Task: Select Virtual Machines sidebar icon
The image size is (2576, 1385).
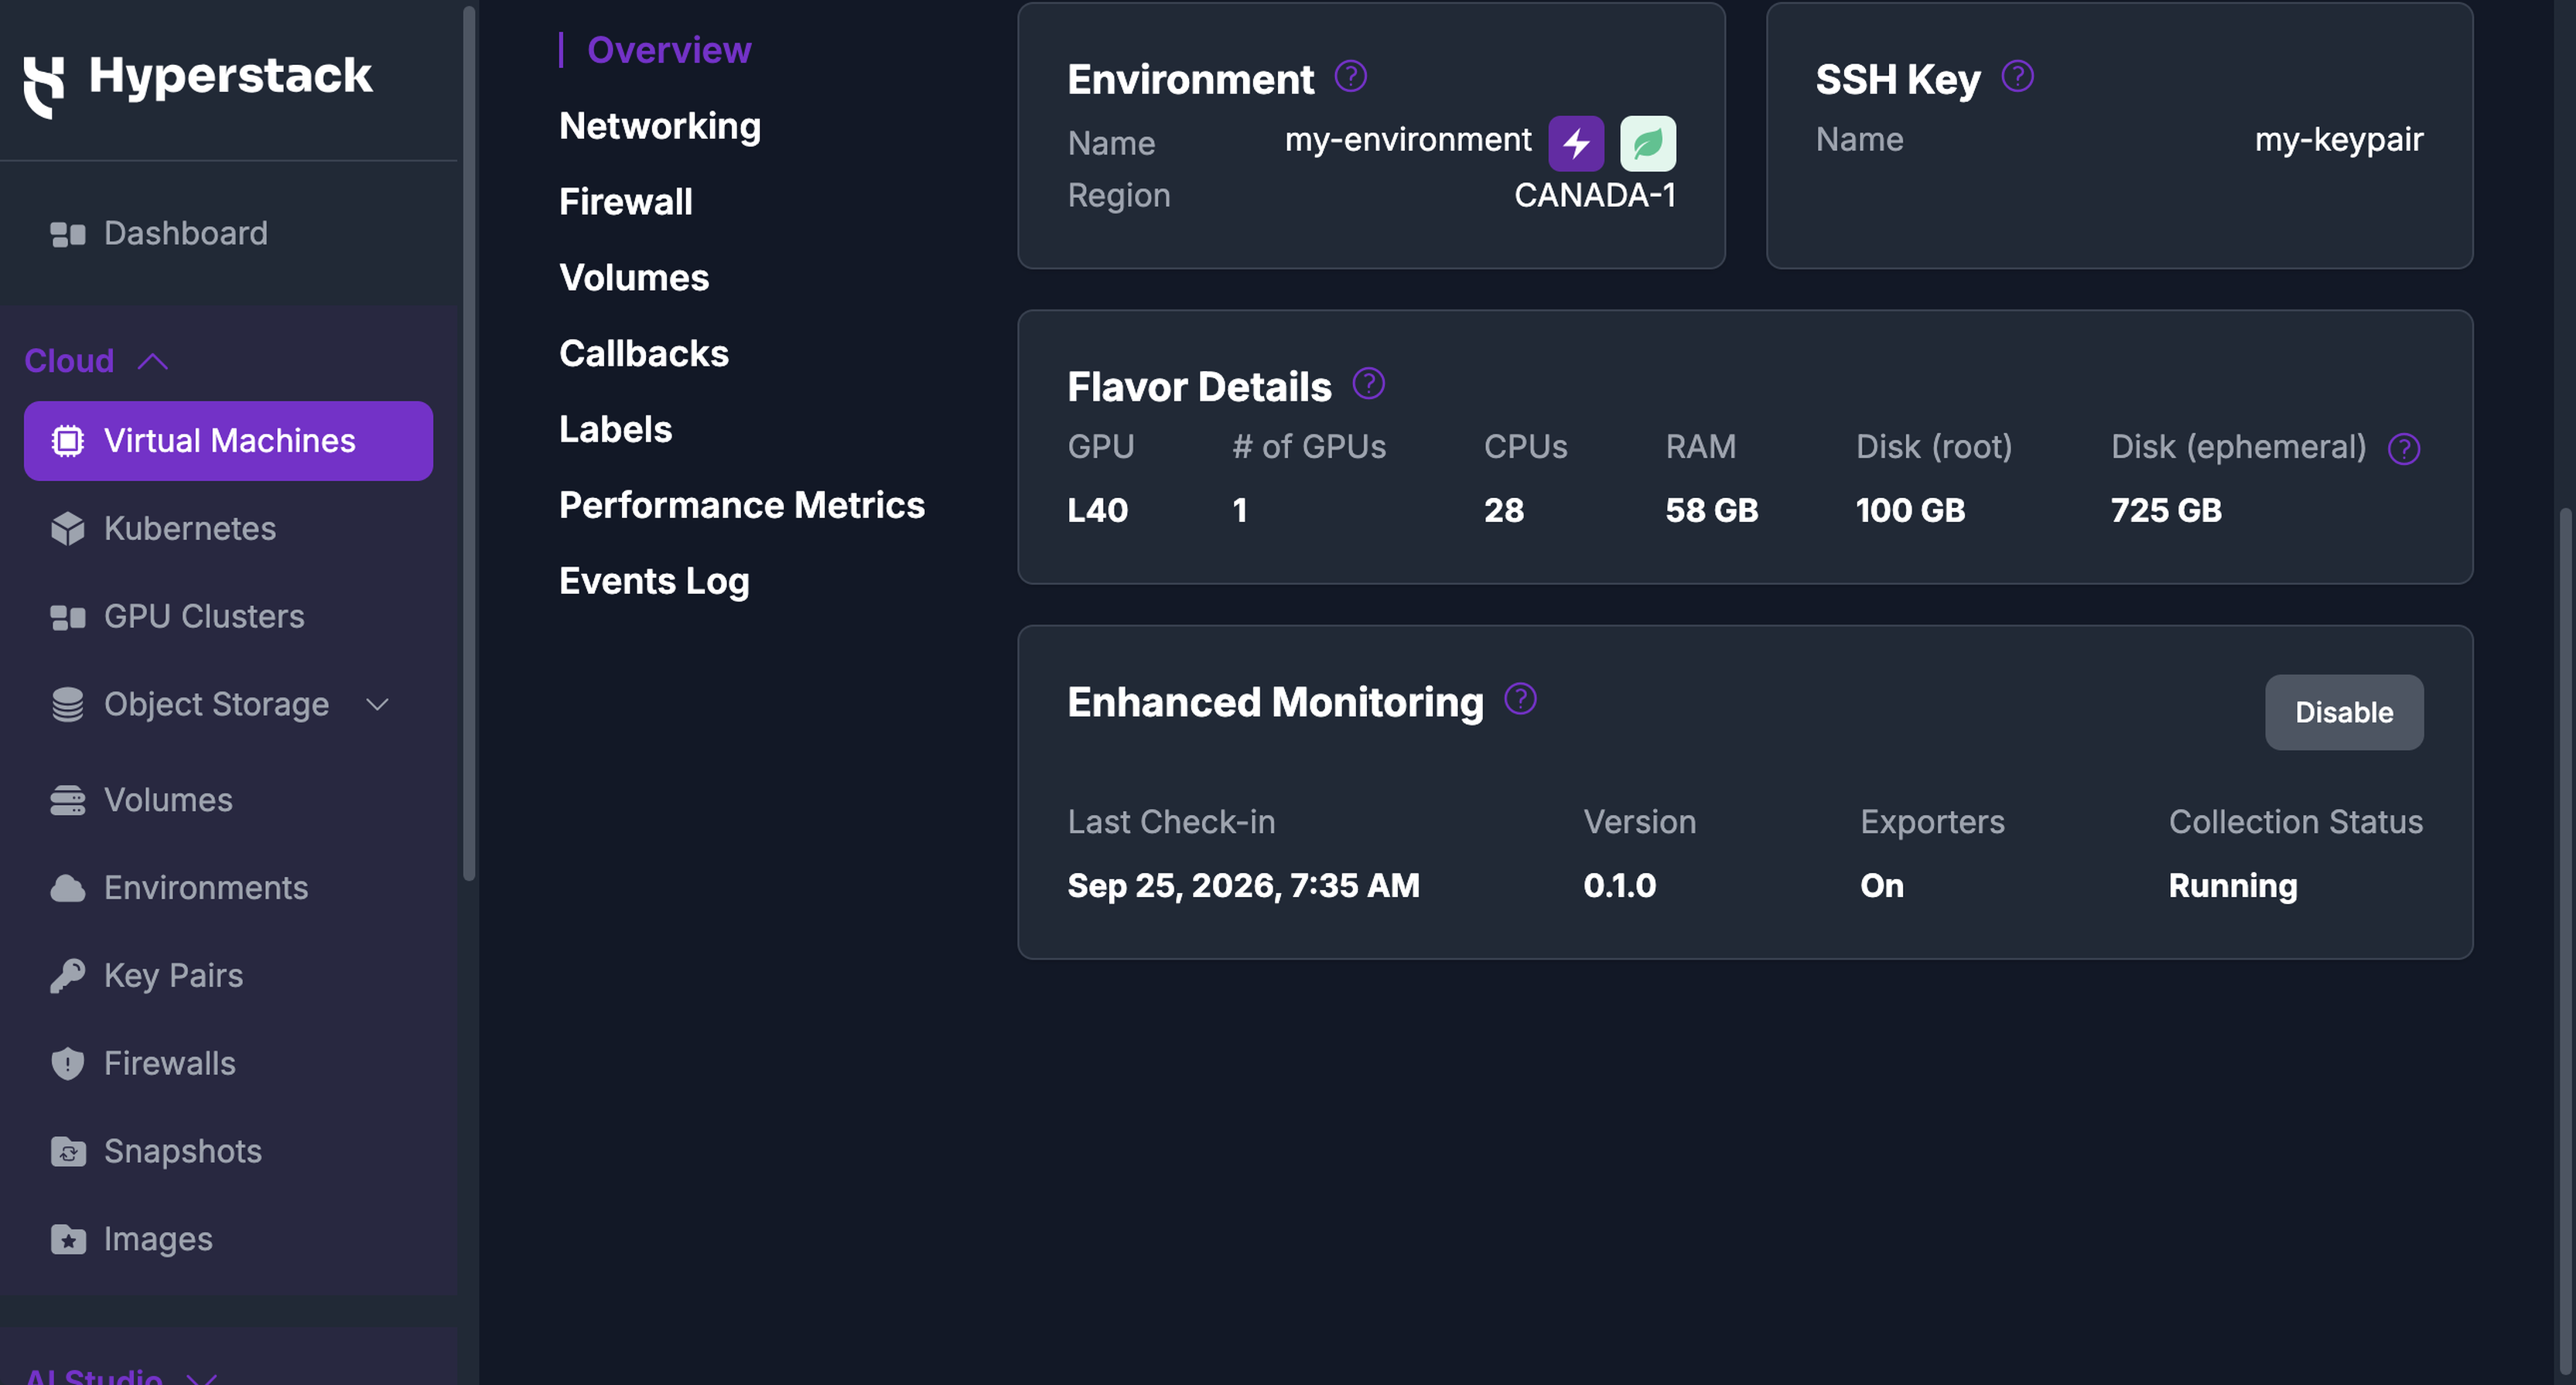Action: (67, 441)
